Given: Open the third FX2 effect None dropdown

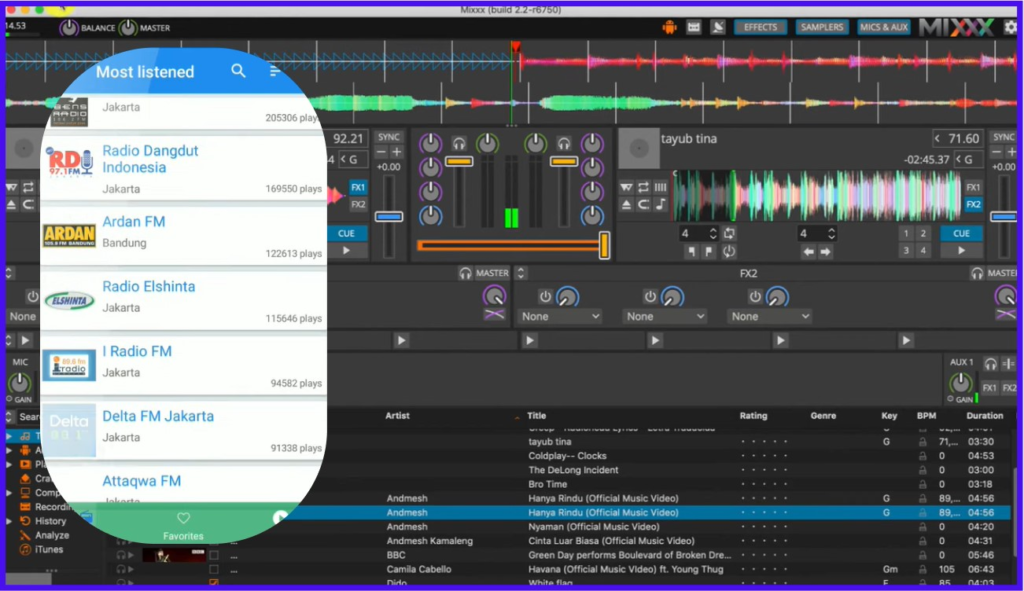Looking at the screenshot, I should [x=770, y=316].
